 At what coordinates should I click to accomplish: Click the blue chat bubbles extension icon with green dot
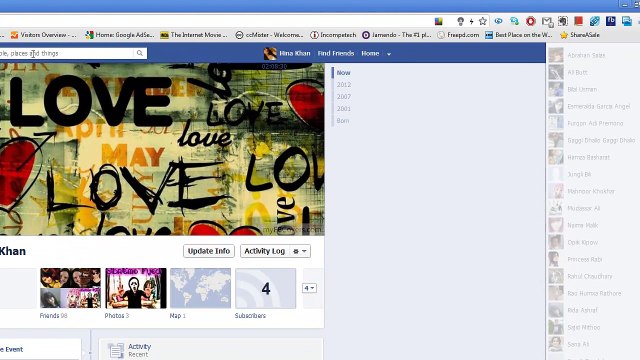(x=515, y=21)
